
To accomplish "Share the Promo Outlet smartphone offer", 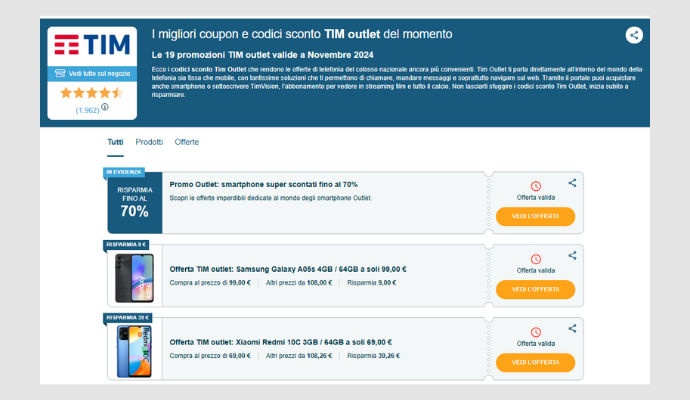I will (x=572, y=183).
